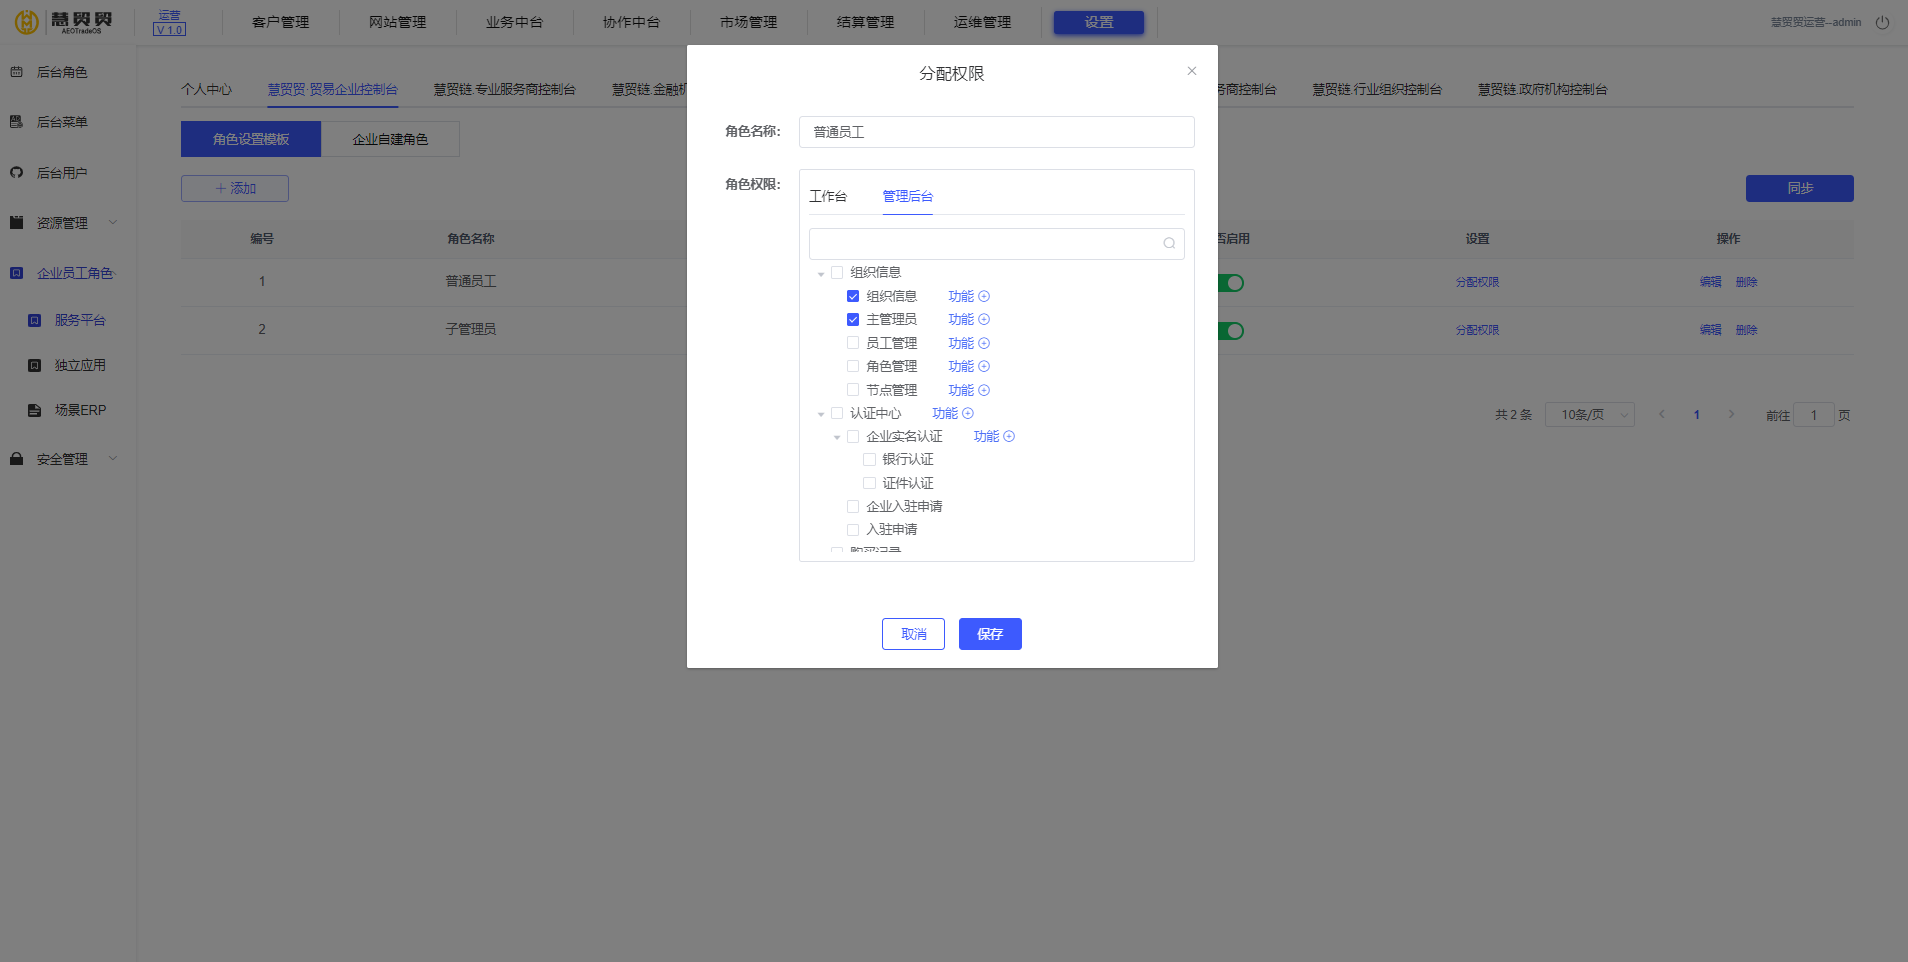Click the 场景ERP sidebar icon
1908x962 pixels.
tap(34, 411)
